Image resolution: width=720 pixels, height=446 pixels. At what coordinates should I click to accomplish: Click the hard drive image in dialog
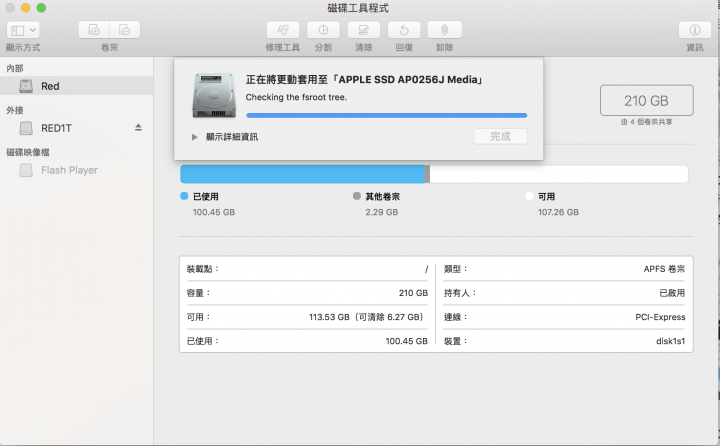tap(214, 95)
